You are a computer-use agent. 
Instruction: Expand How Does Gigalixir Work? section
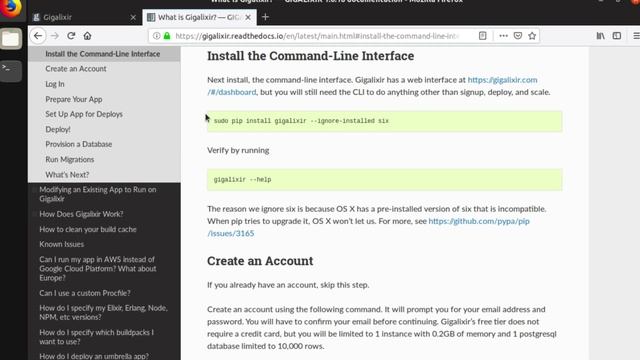(81, 214)
